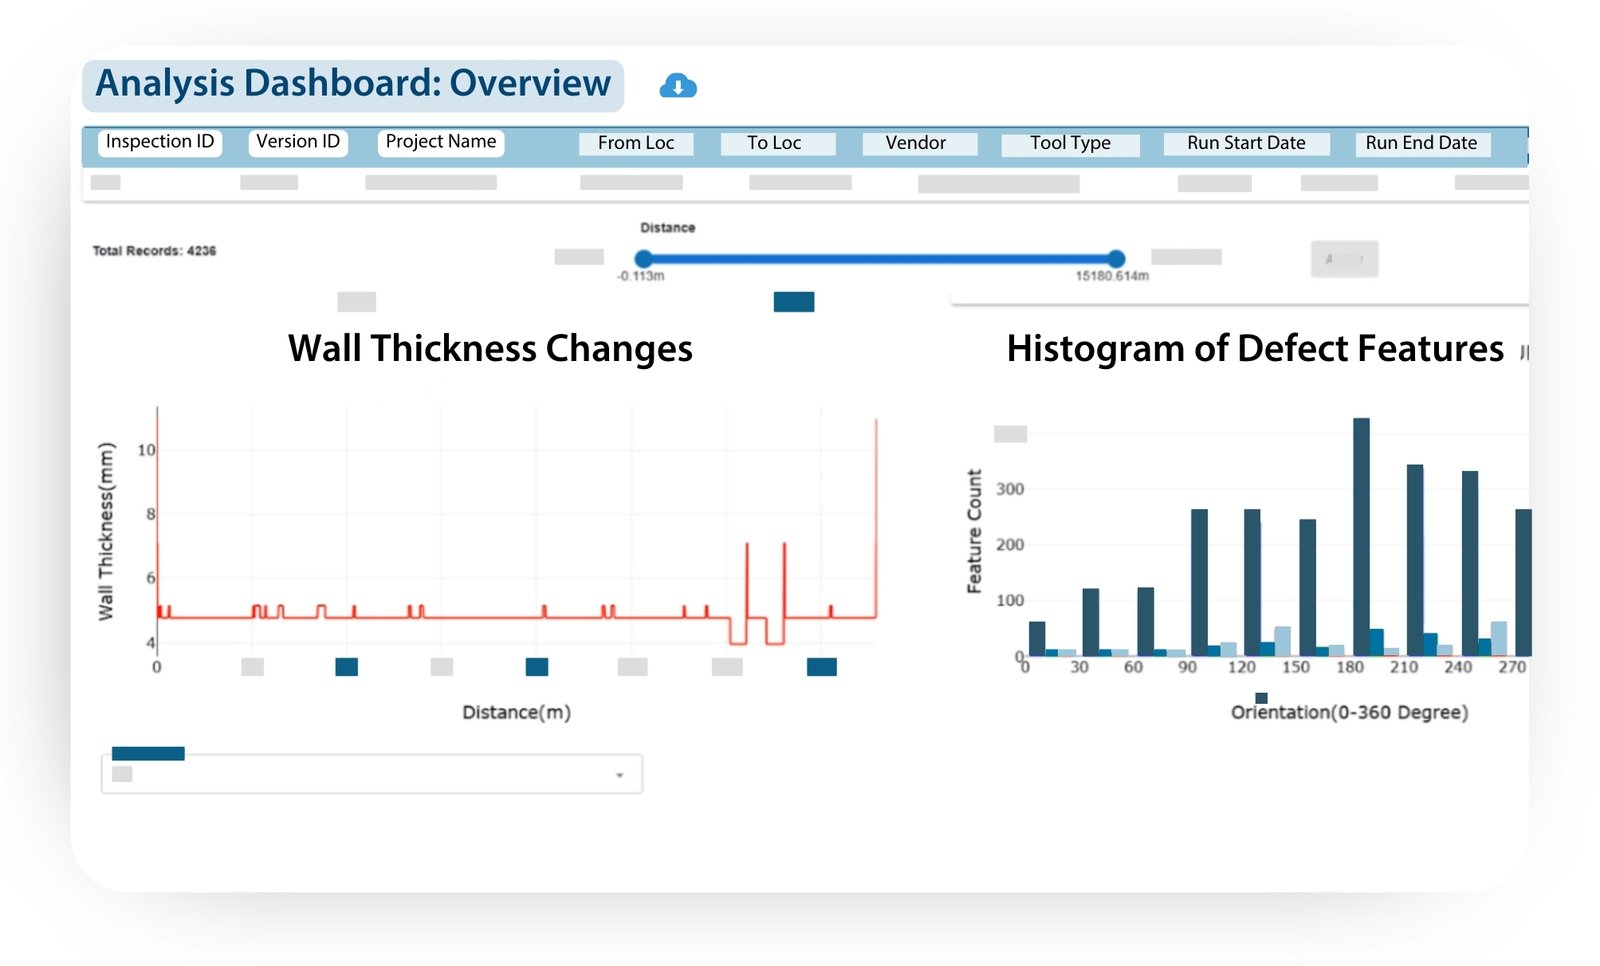The height and width of the screenshot is (966, 1600).
Task: Click the Analysis Dashboard: Overview title
Action: [x=353, y=84]
